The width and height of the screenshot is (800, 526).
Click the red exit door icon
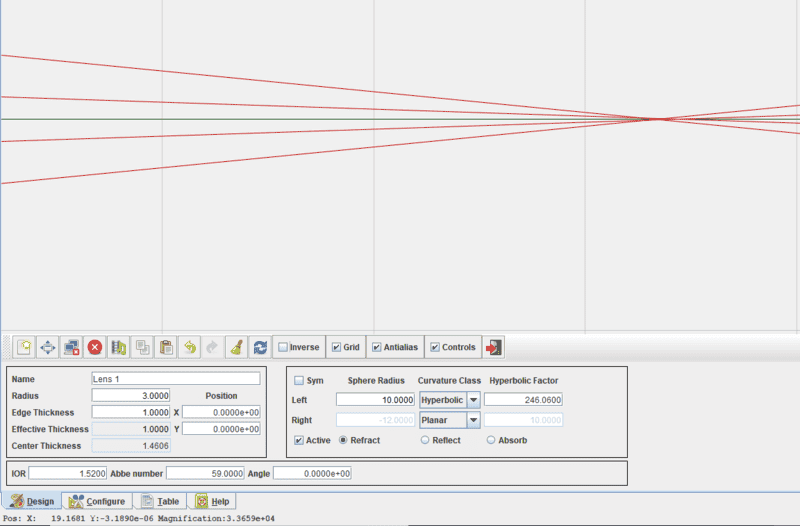(494, 347)
